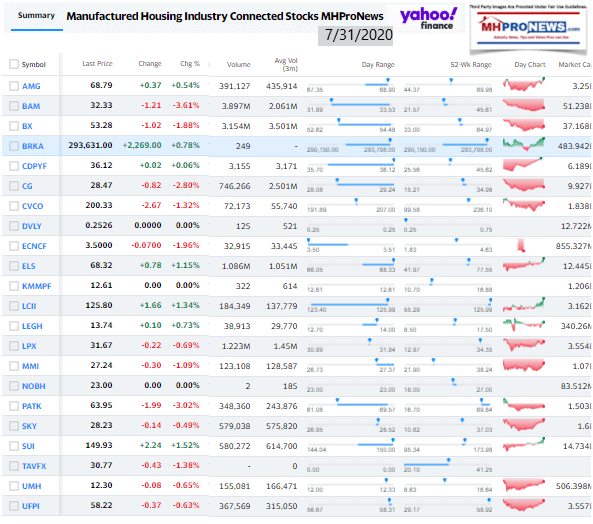Open the BAM ticker link
The image size is (593, 524).
(31, 106)
